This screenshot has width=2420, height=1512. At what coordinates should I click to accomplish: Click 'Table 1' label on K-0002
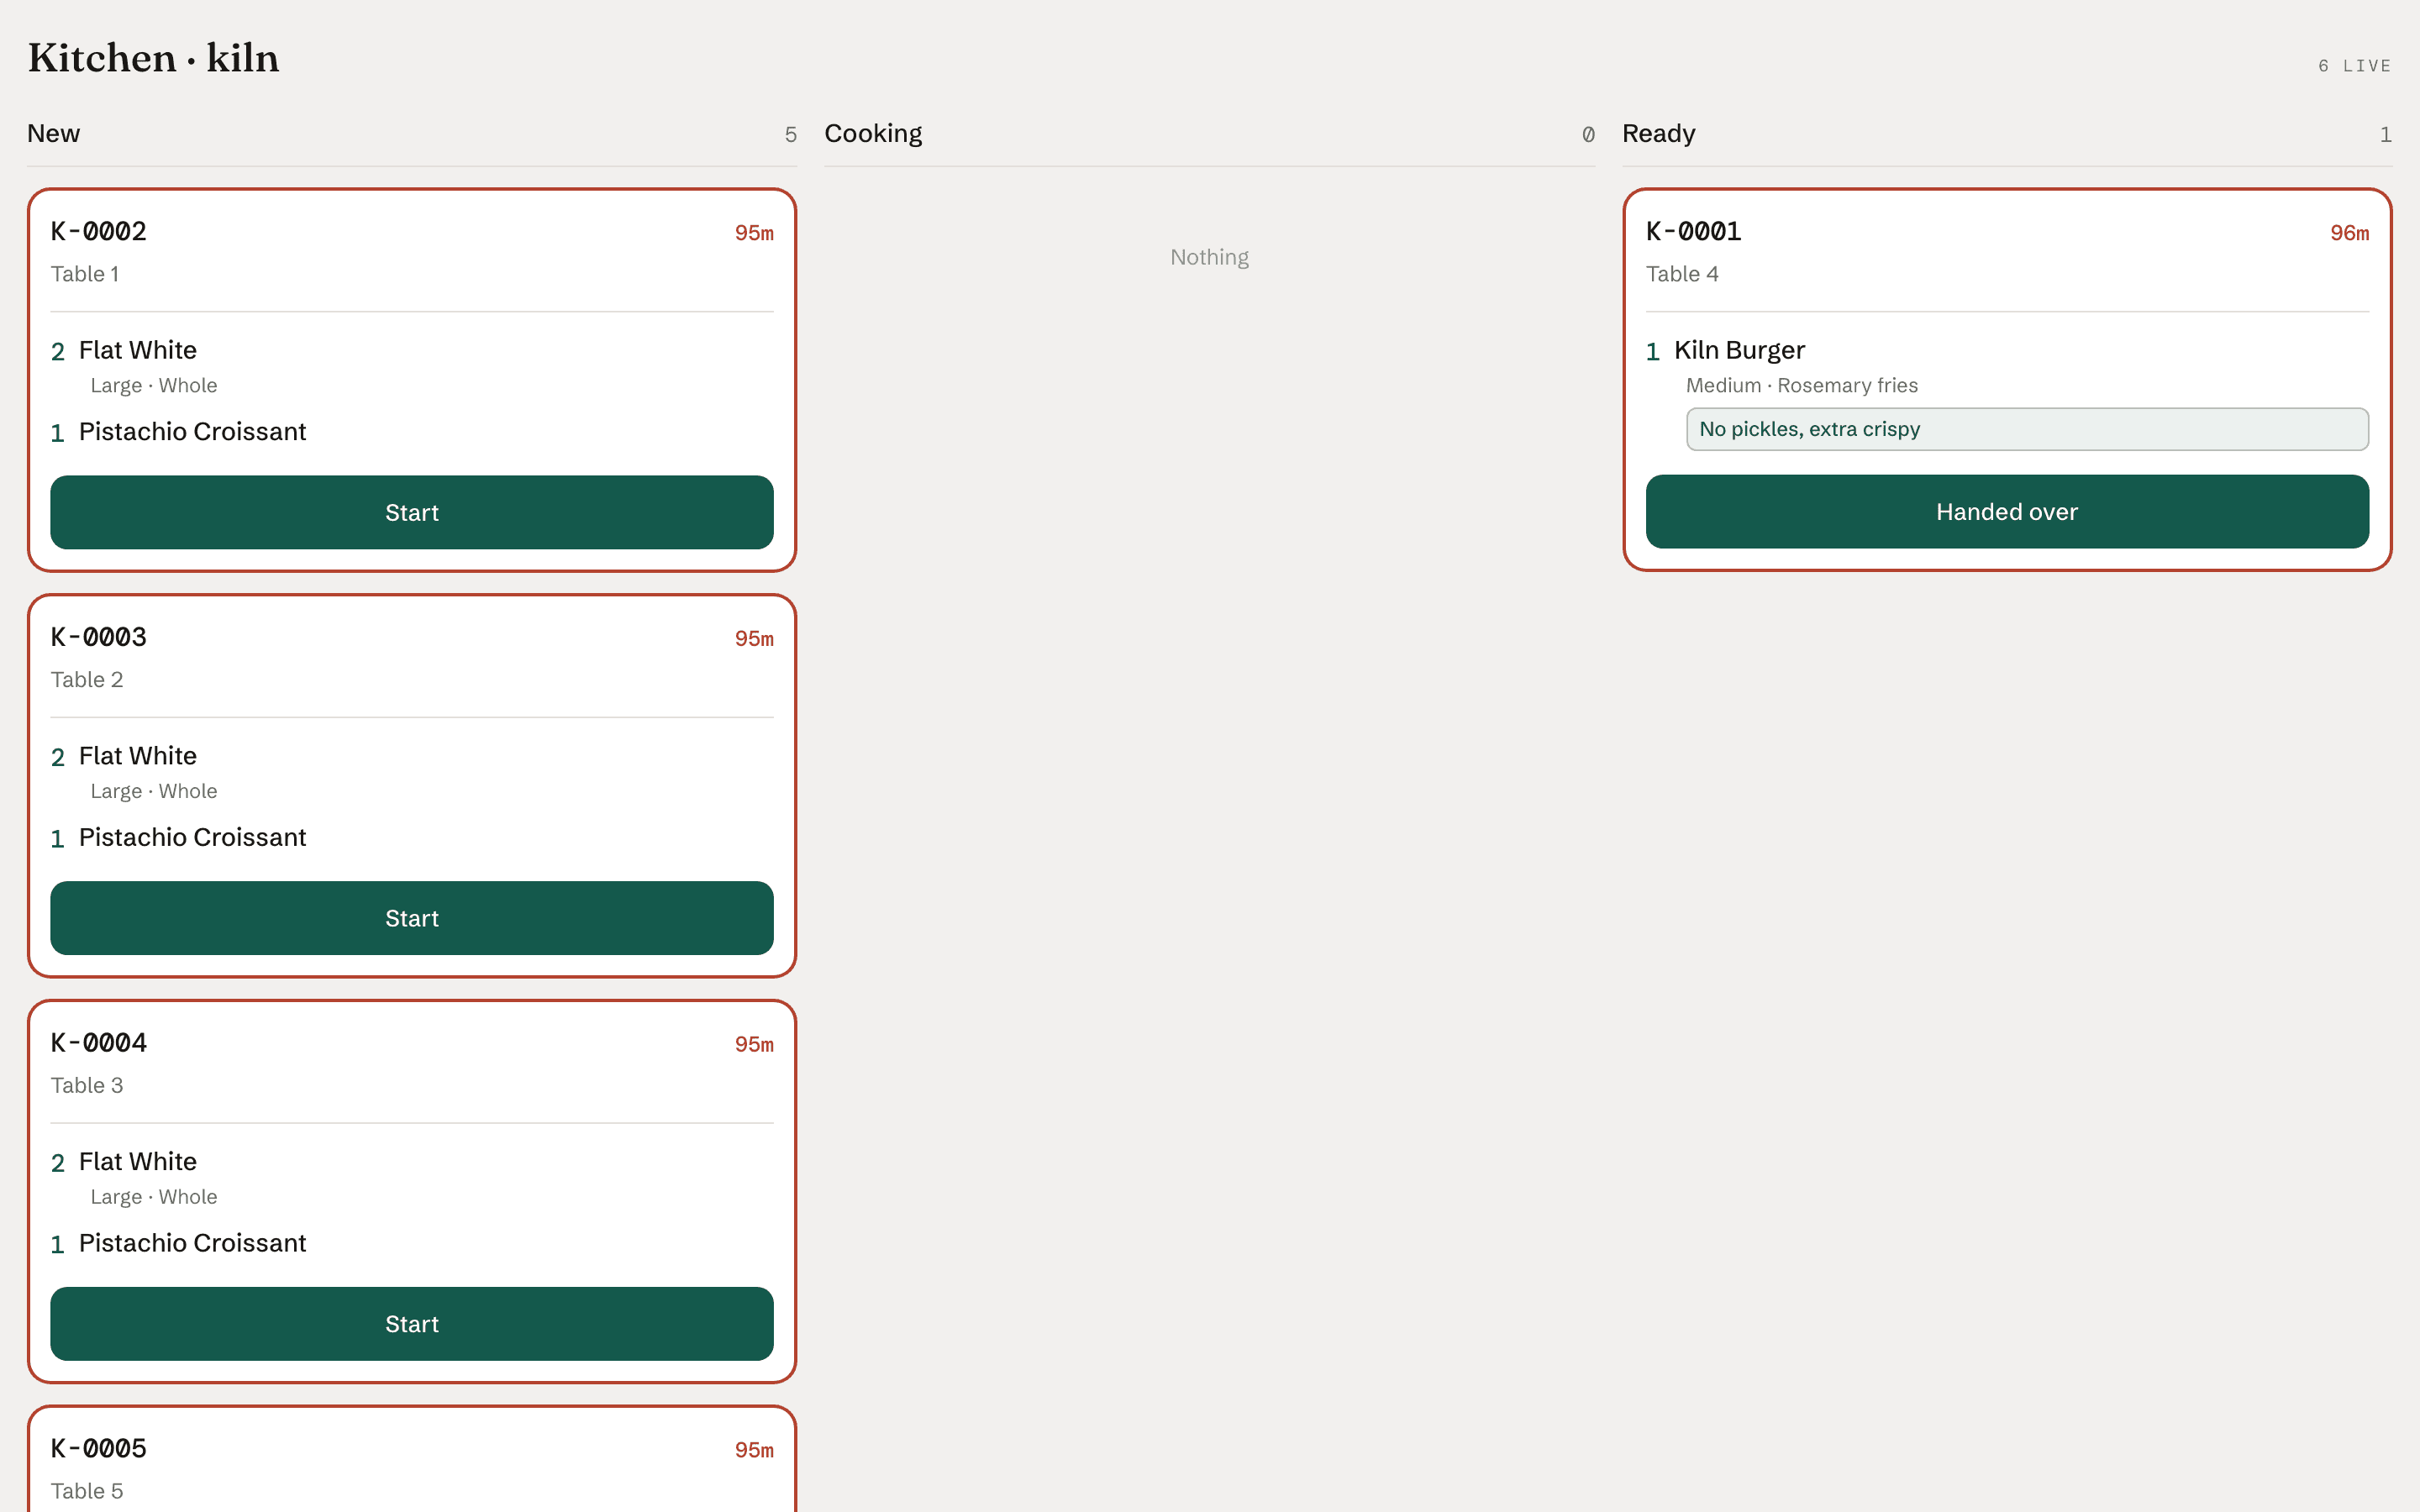[x=85, y=274]
